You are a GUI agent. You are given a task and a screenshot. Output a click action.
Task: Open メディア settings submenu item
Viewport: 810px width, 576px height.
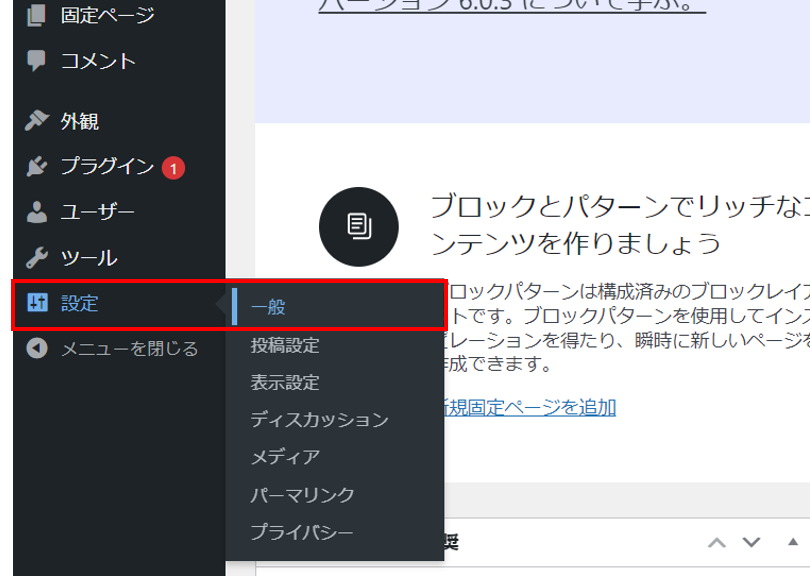coord(285,457)
